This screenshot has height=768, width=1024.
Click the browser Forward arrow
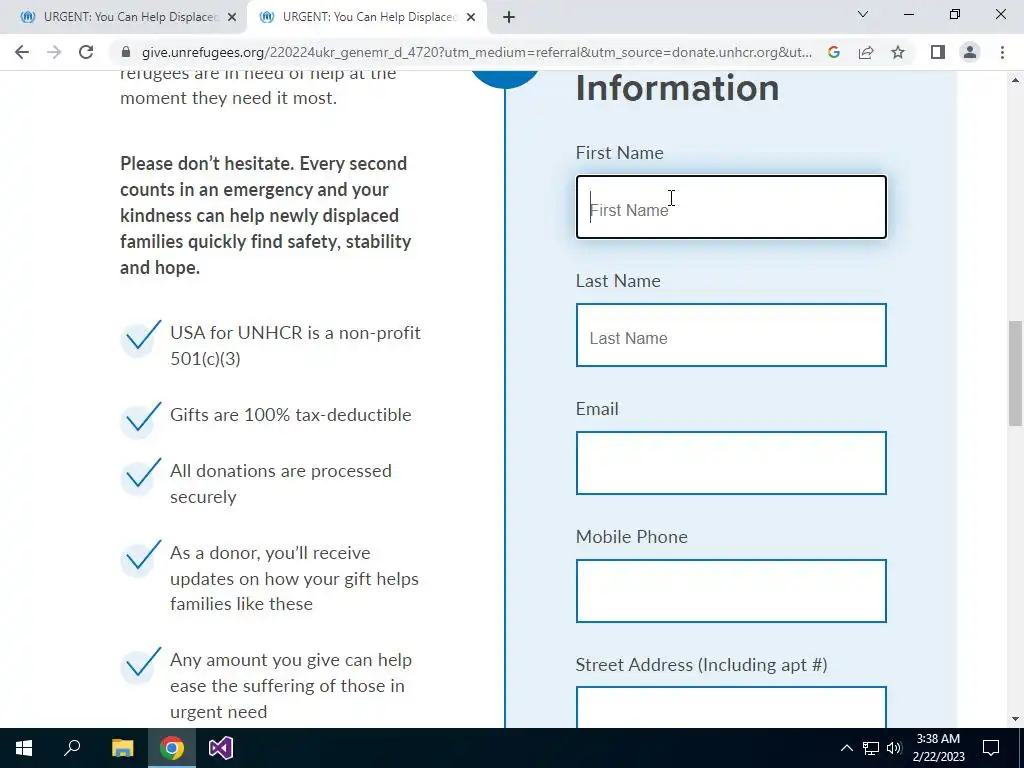(x=54, y=52)
